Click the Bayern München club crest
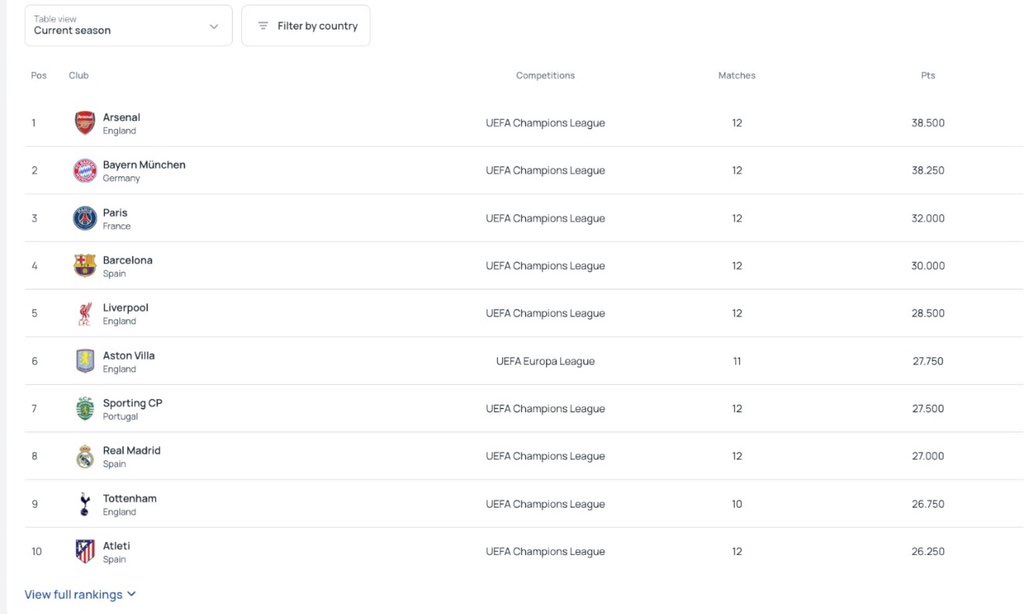The height and width of the screenshot is (614, 1024). [x=85, y=170]
